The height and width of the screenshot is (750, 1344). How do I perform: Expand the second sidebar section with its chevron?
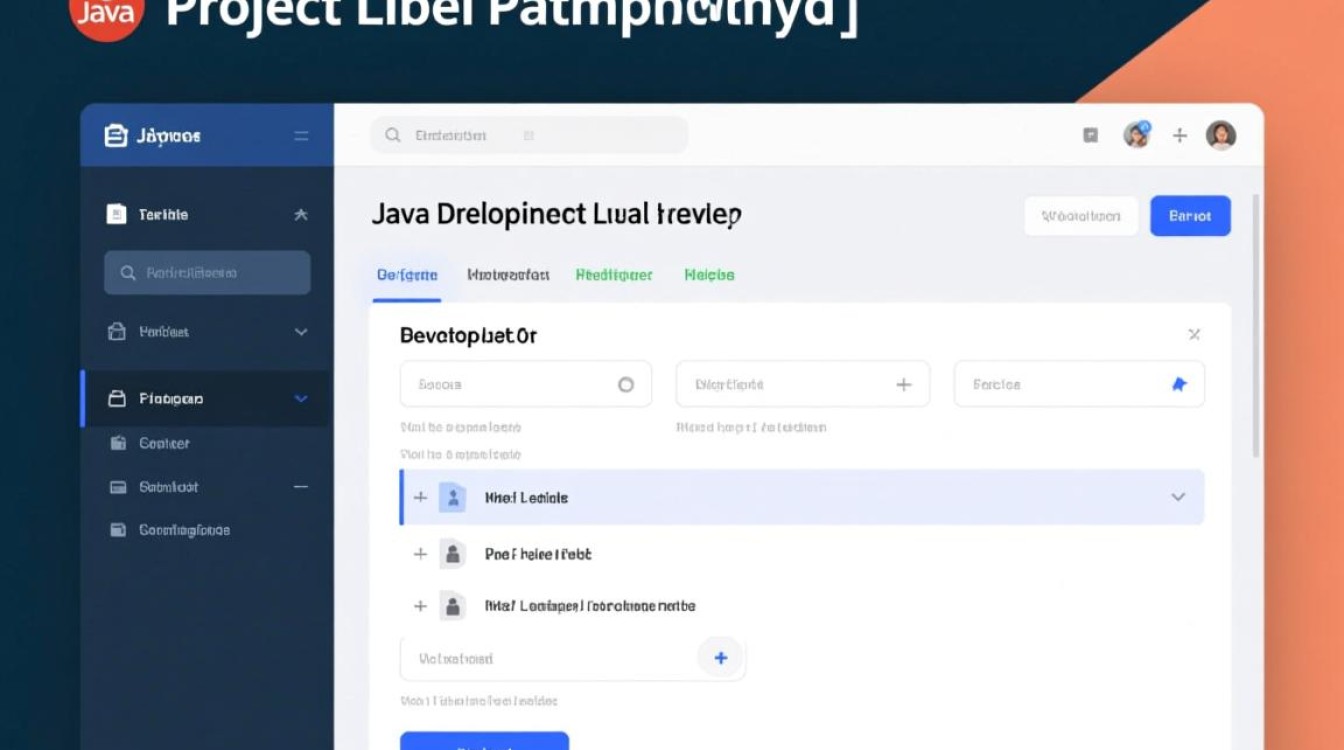pyautogui.click(x=301, y=332)
